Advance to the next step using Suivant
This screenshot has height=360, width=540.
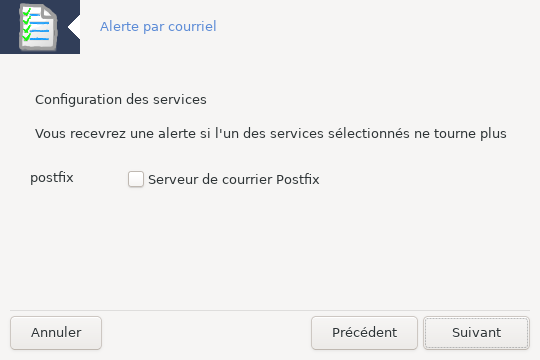pos(476,333)
